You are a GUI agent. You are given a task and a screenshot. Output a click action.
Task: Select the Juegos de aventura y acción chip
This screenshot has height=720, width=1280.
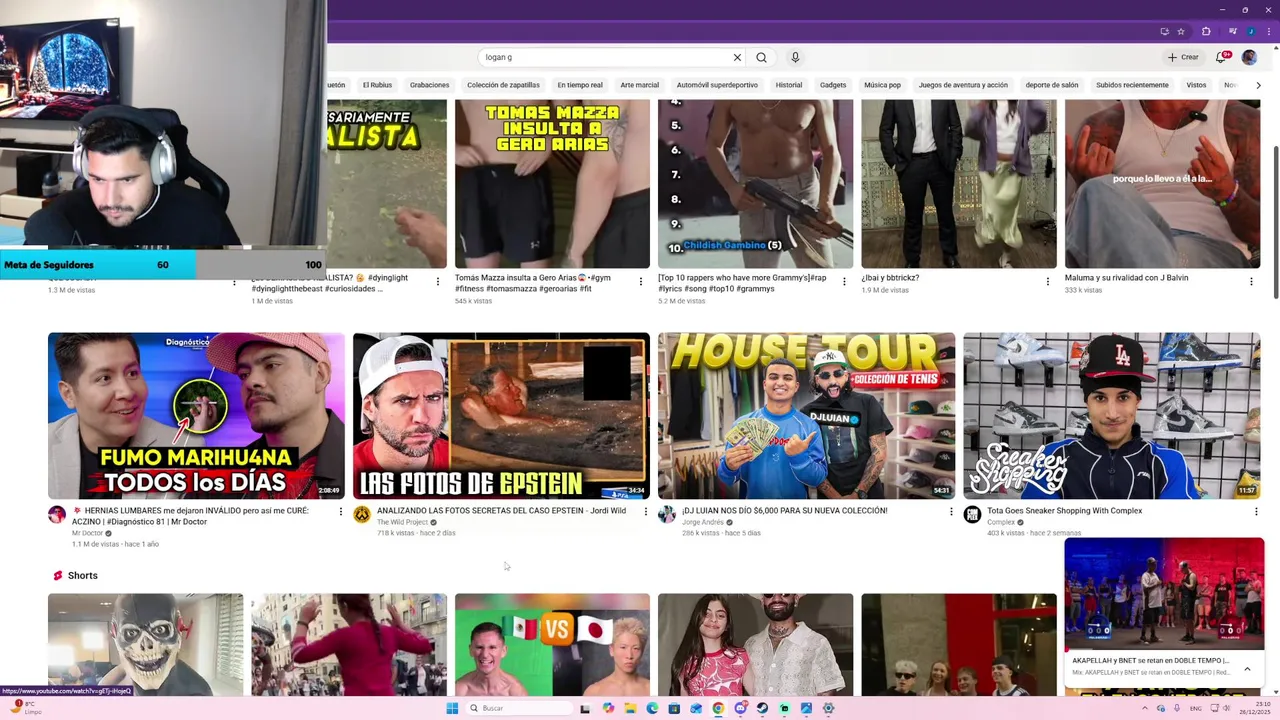[x=963, y=85]
